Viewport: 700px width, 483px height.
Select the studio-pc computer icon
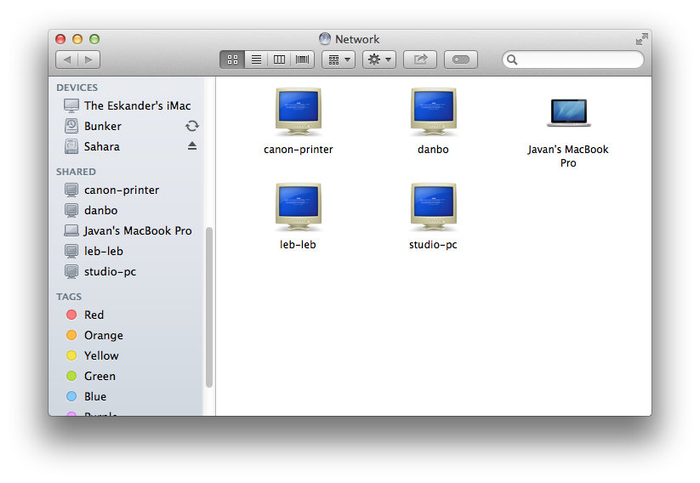pos(433,207)
